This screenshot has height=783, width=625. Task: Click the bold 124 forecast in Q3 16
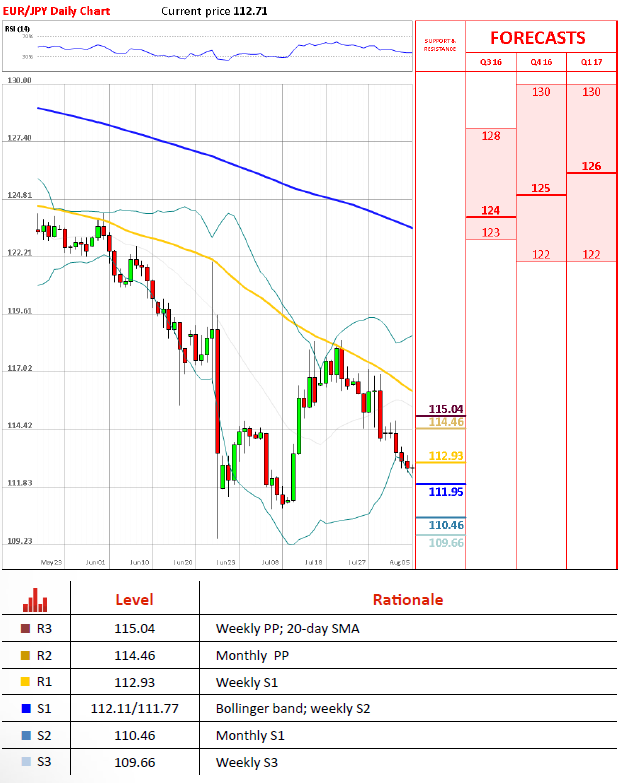point(491,210)
